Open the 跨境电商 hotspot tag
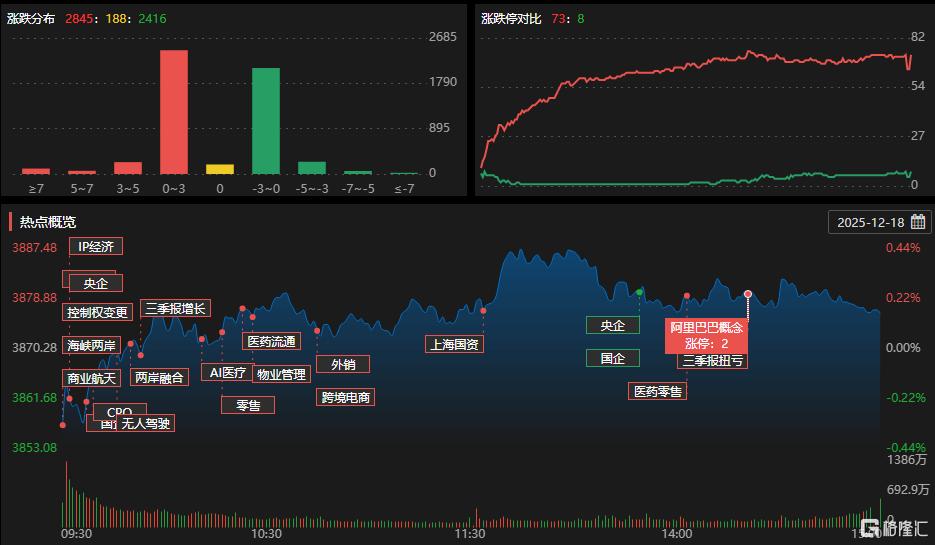 346,397
